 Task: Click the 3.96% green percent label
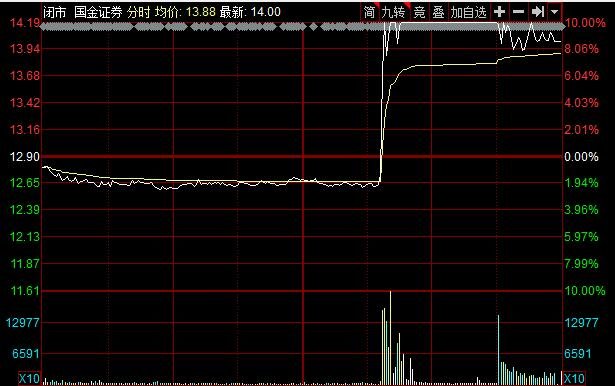pos(581,210)
